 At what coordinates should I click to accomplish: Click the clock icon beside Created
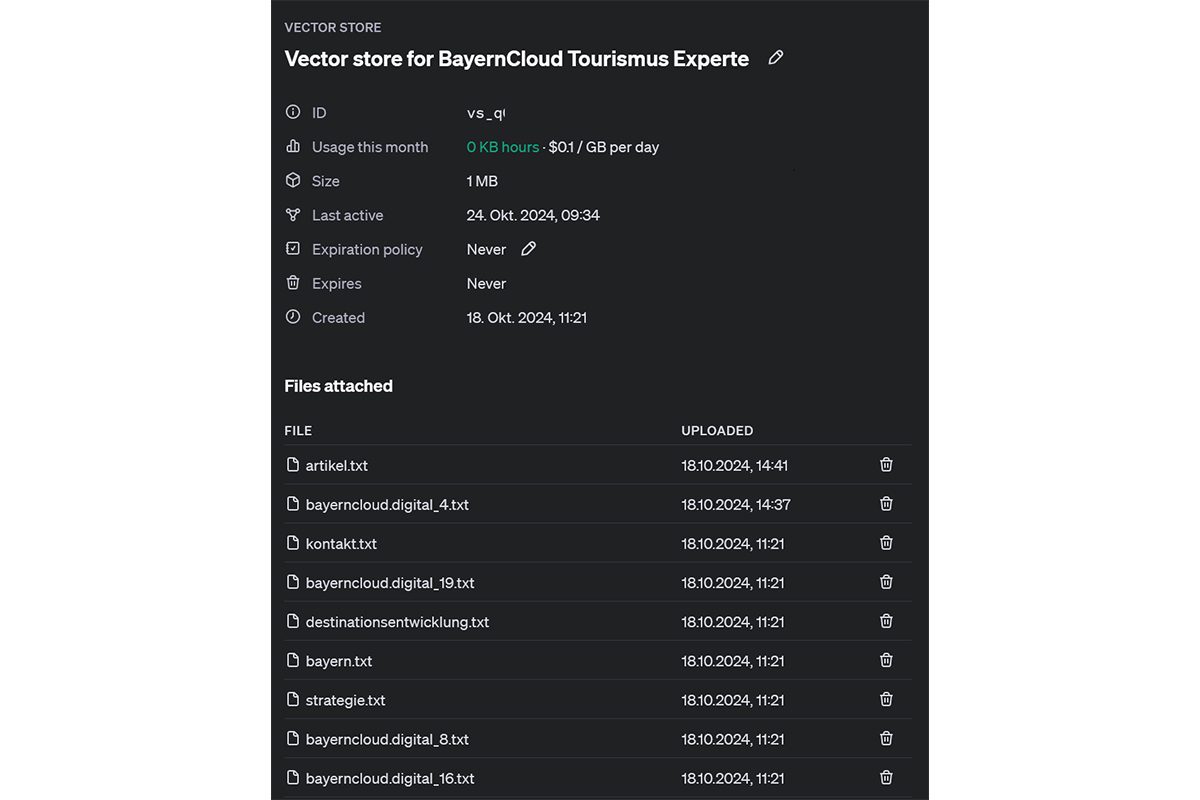292,317
